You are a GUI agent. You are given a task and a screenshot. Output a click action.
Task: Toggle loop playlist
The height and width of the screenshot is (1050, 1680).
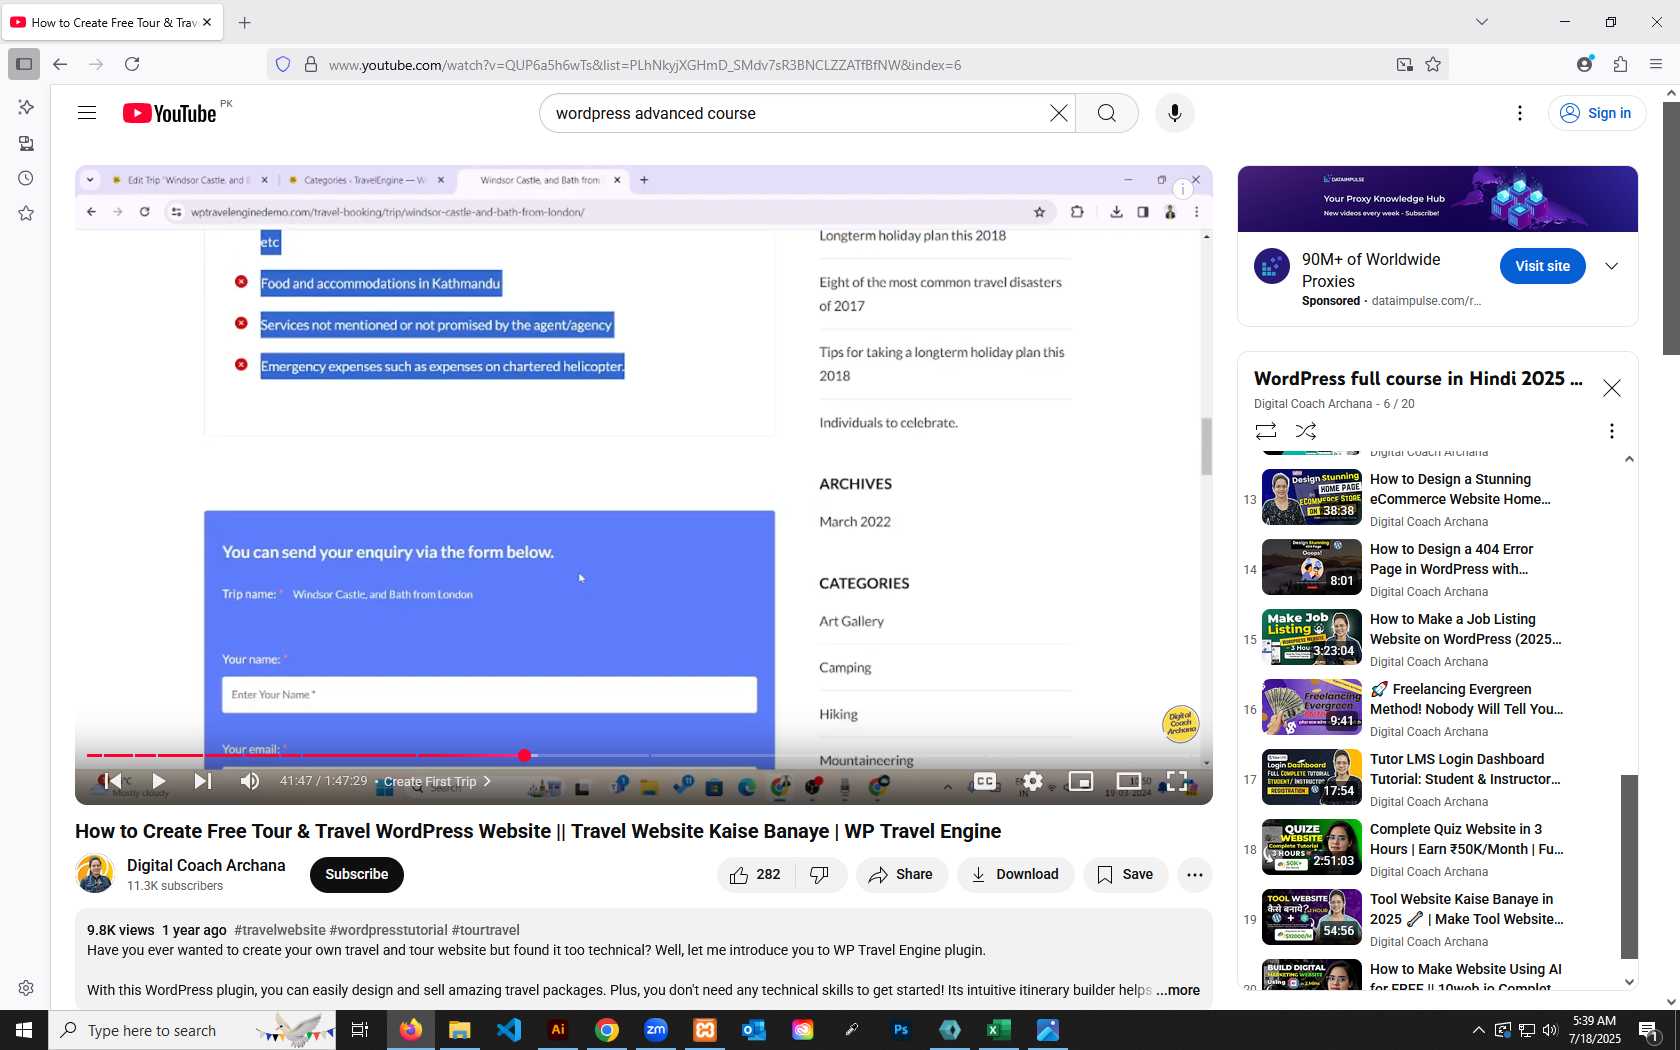pos(1265,430)
